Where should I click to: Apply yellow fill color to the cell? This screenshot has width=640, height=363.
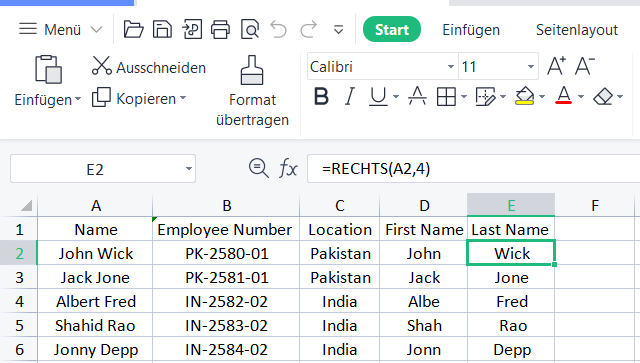tap(524, 96)
